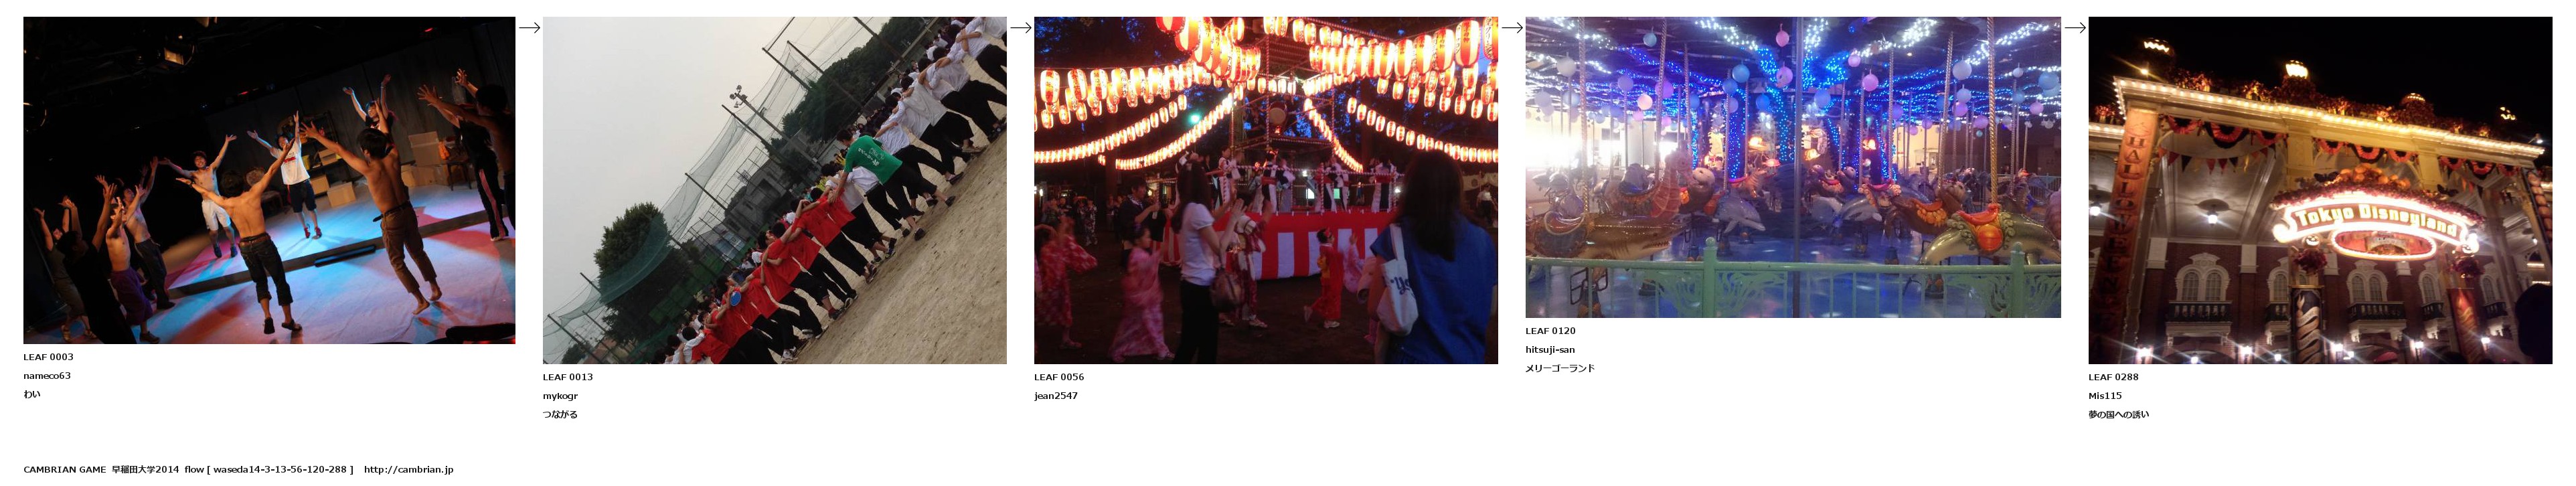The height and width of the screenshot is (486, 2576).
Task: Click the arrow after the carousel photo
Action: [x=2074, y=28]
